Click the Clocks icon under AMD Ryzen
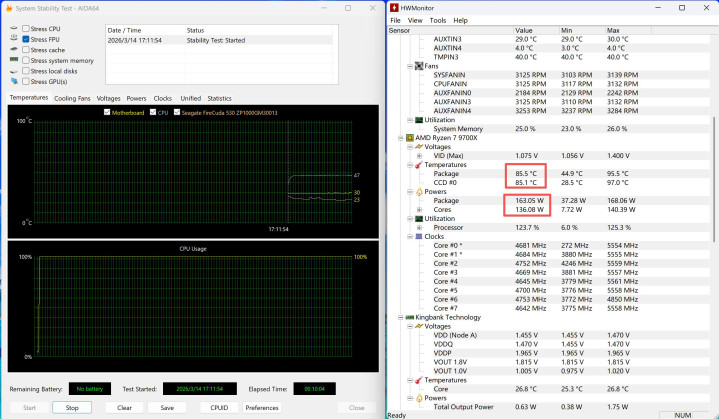 point(418,236)
